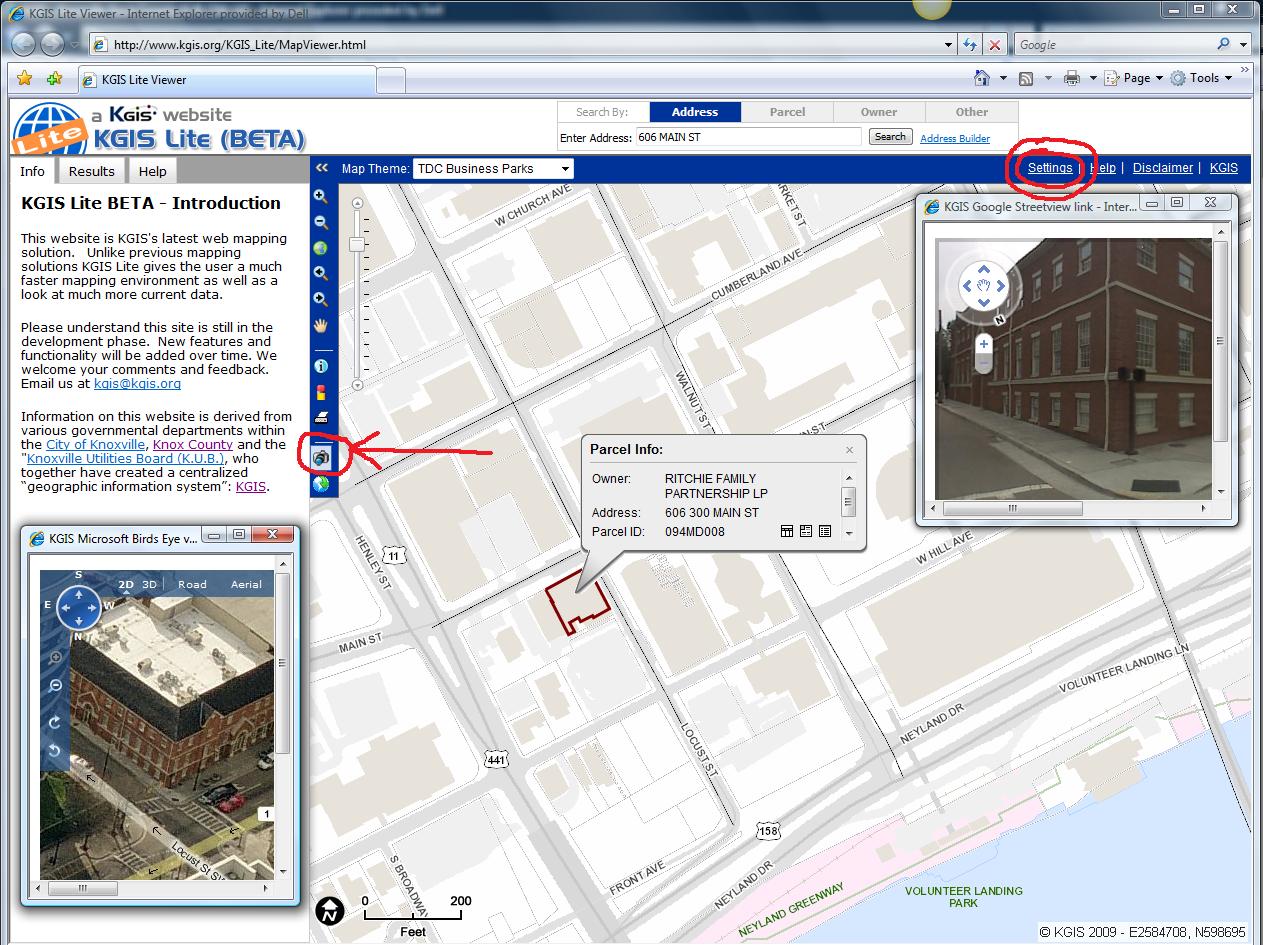
Task: Zoom in with Streetview plus button
Action: click(984, 344)
